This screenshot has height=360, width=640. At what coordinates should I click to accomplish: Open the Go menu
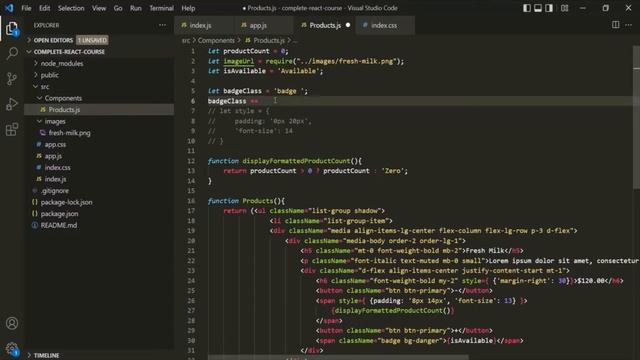(118, 8)
